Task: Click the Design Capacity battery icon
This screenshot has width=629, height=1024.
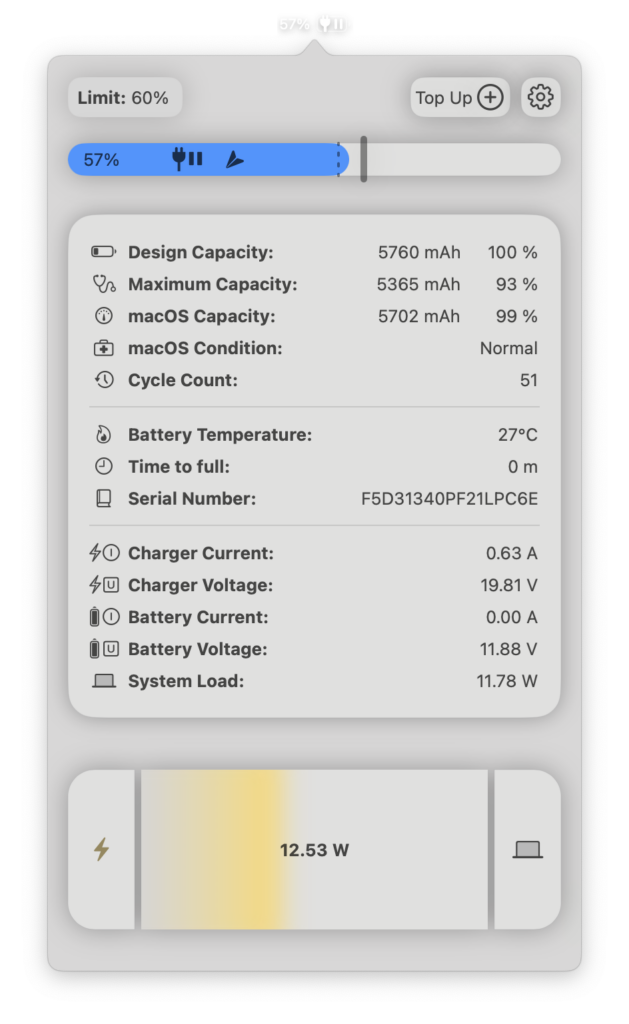Action: coord(103,253)
